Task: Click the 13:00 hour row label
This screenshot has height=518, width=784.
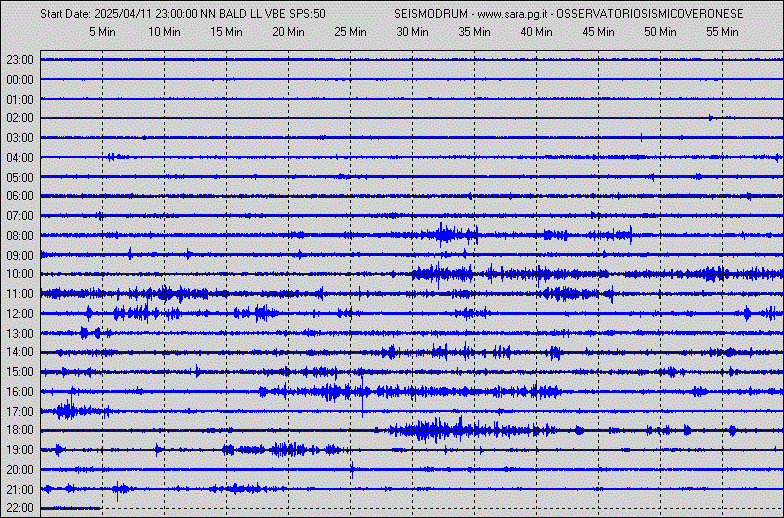Action: pos(20,334)
